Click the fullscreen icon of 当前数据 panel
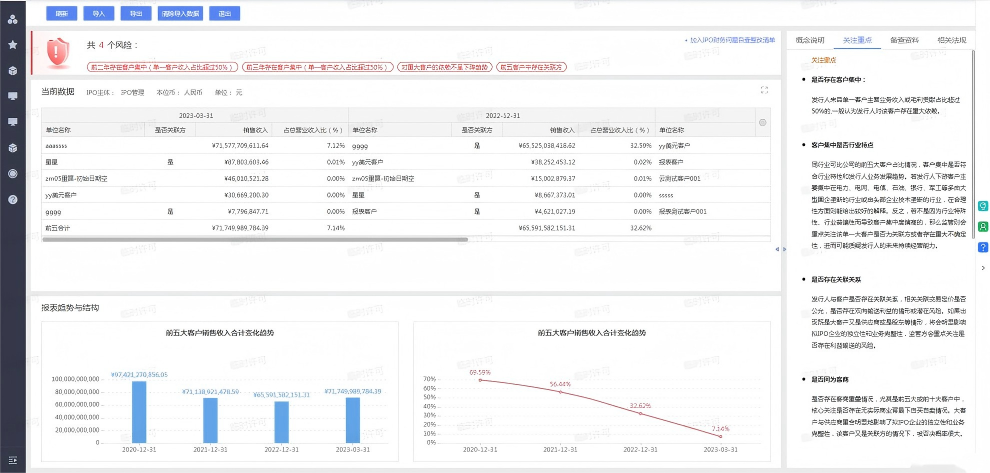This screenshot has width=990, height=473. click(764, 90)
